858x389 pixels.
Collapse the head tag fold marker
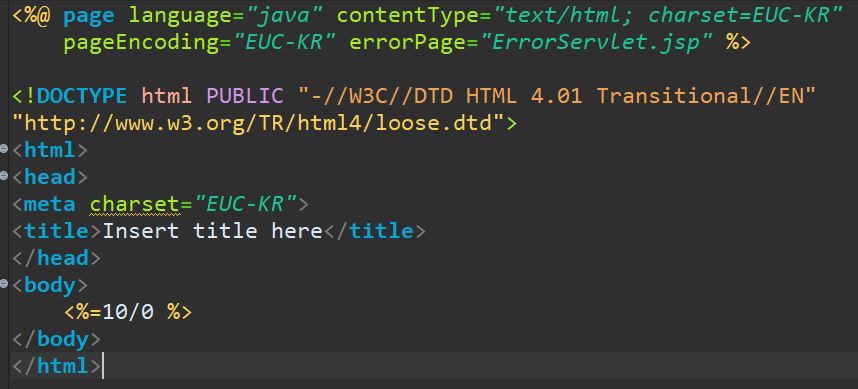point(4,176)
